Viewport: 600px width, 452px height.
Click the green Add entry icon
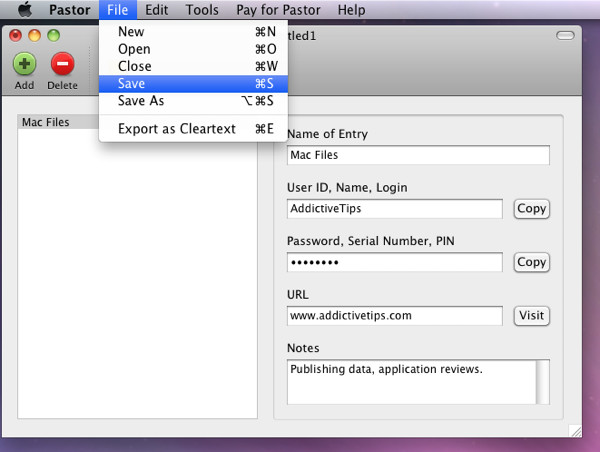pyautogui.click(x=25, y=64)
